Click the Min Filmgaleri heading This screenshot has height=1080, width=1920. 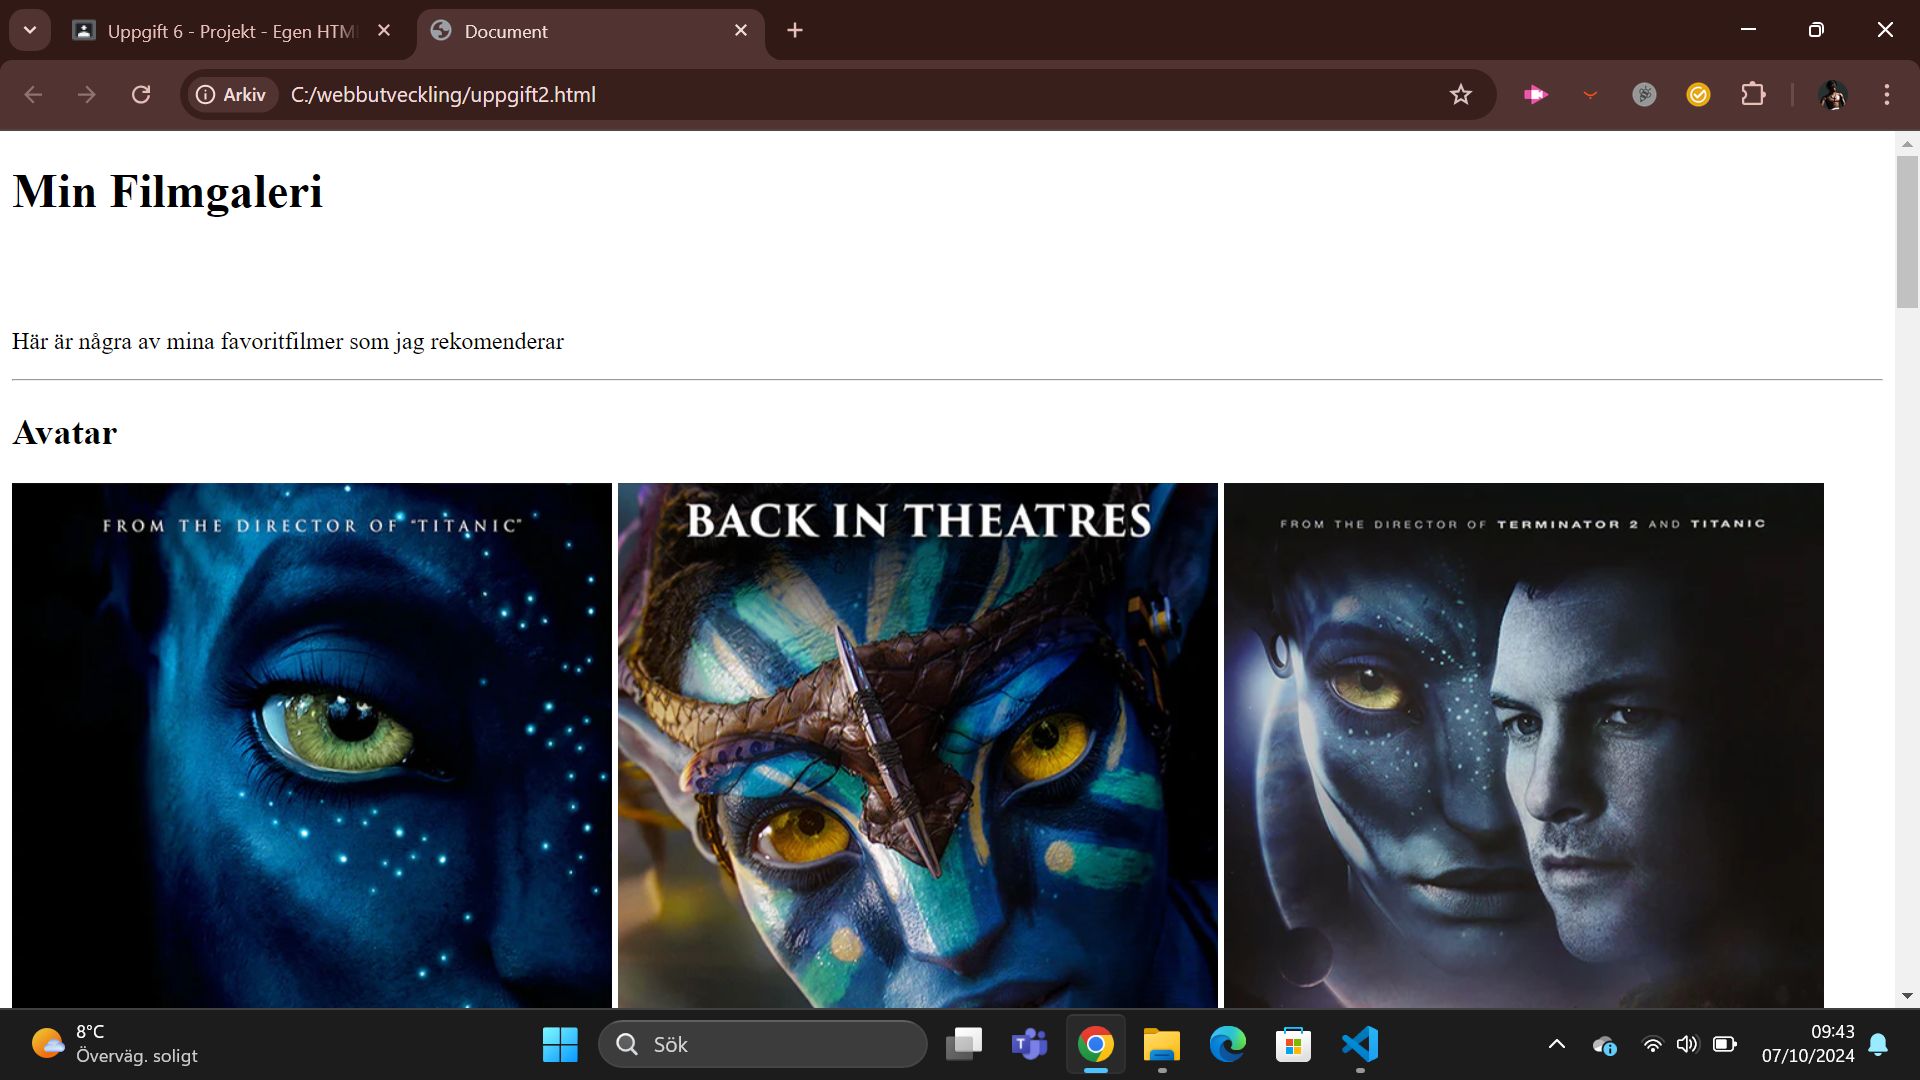168,191
